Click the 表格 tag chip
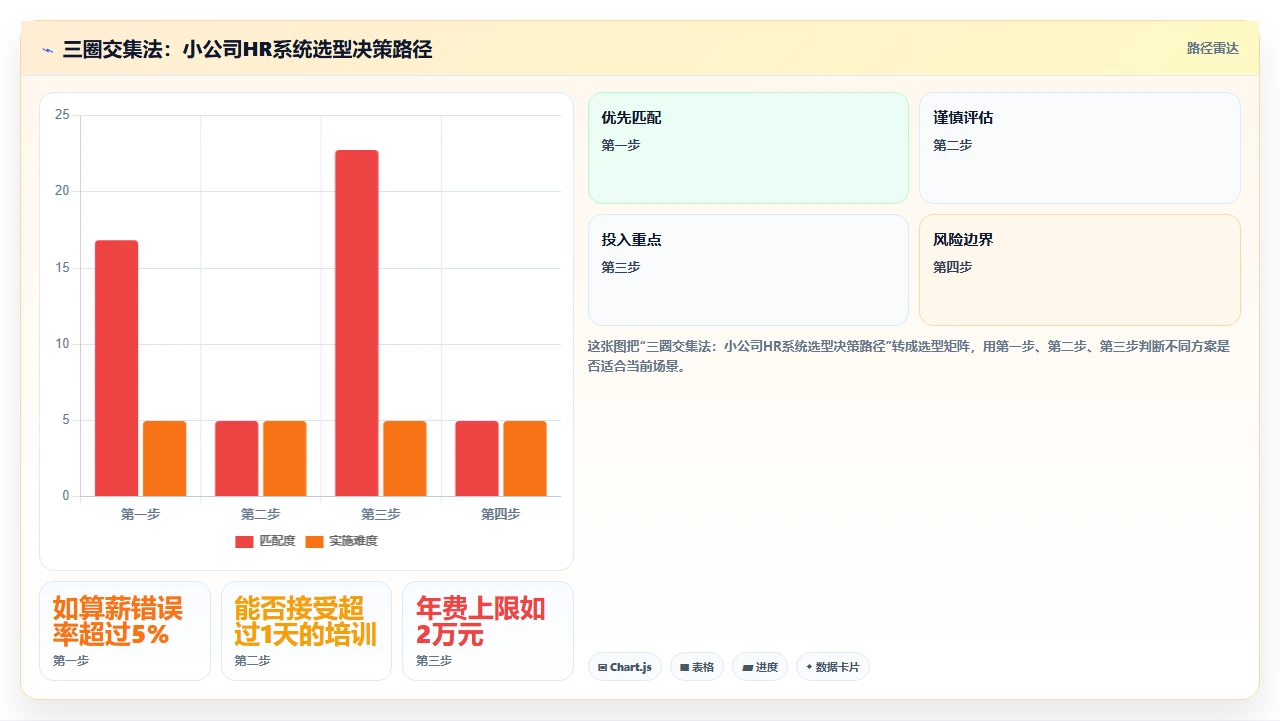 [697, 667]
